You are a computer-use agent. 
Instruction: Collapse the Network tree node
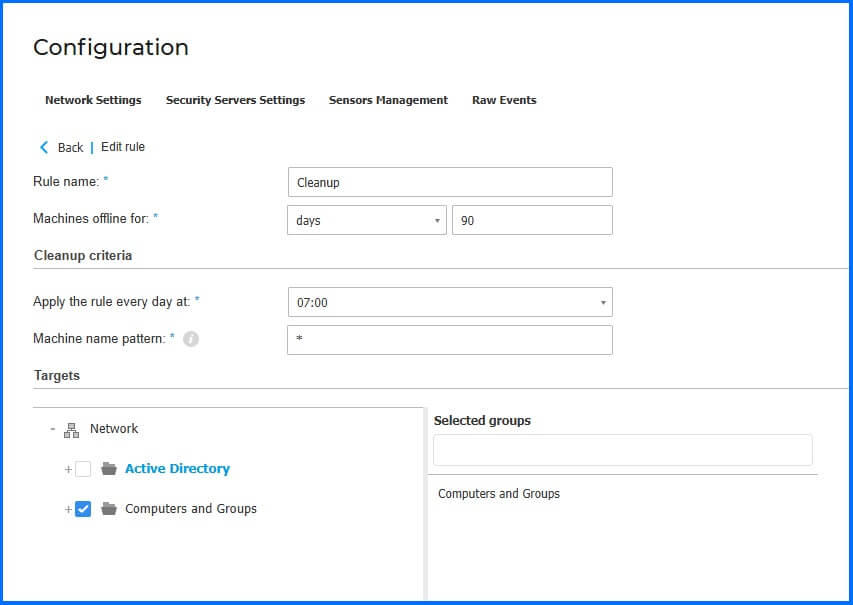click(x=52, y=429)
